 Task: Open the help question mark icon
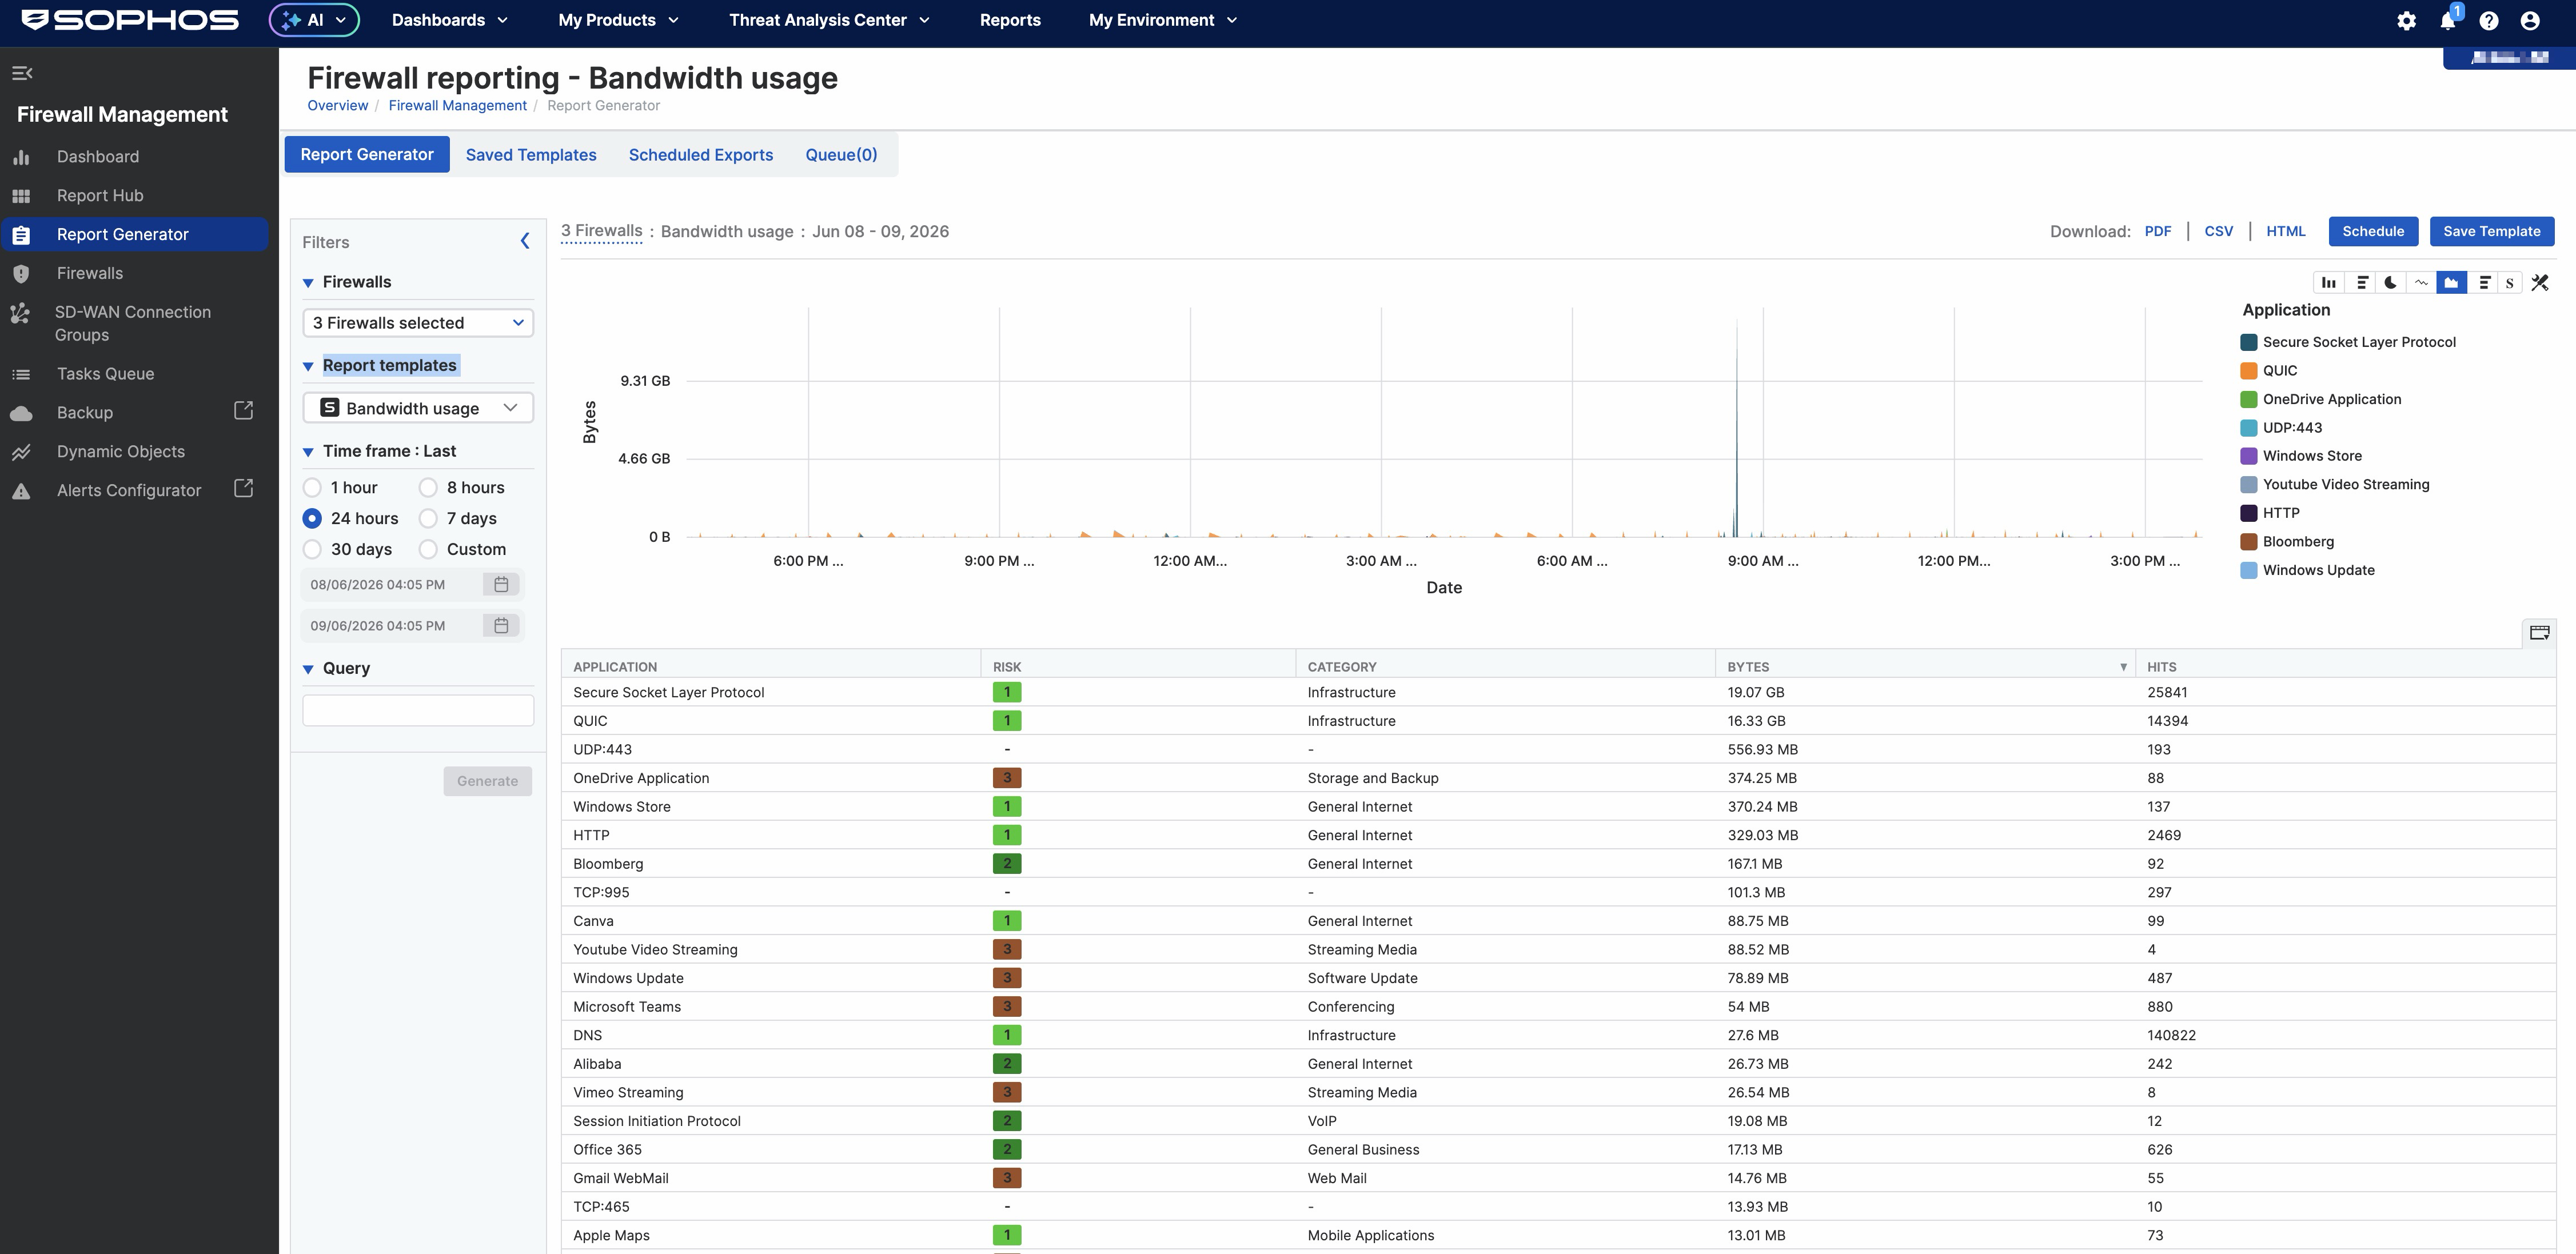(x=2489, y=21)
